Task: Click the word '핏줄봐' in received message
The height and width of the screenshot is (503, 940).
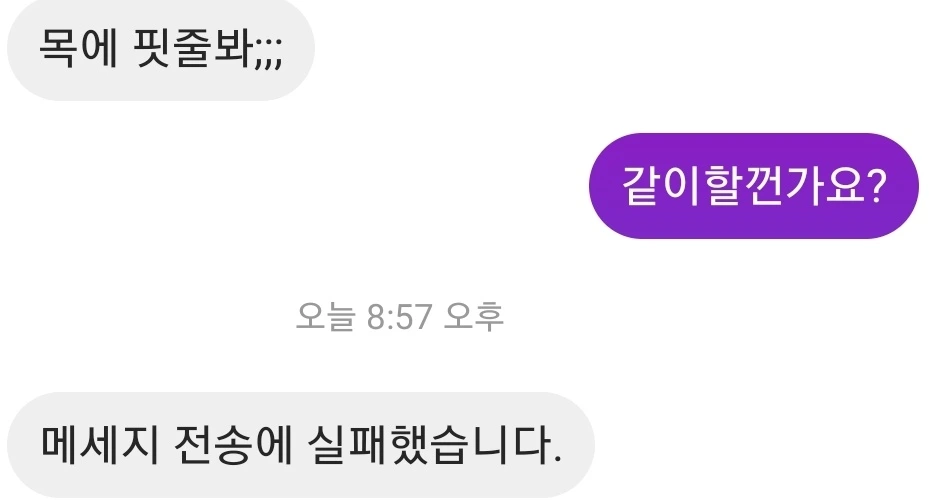Action: [x=192, y=48]
